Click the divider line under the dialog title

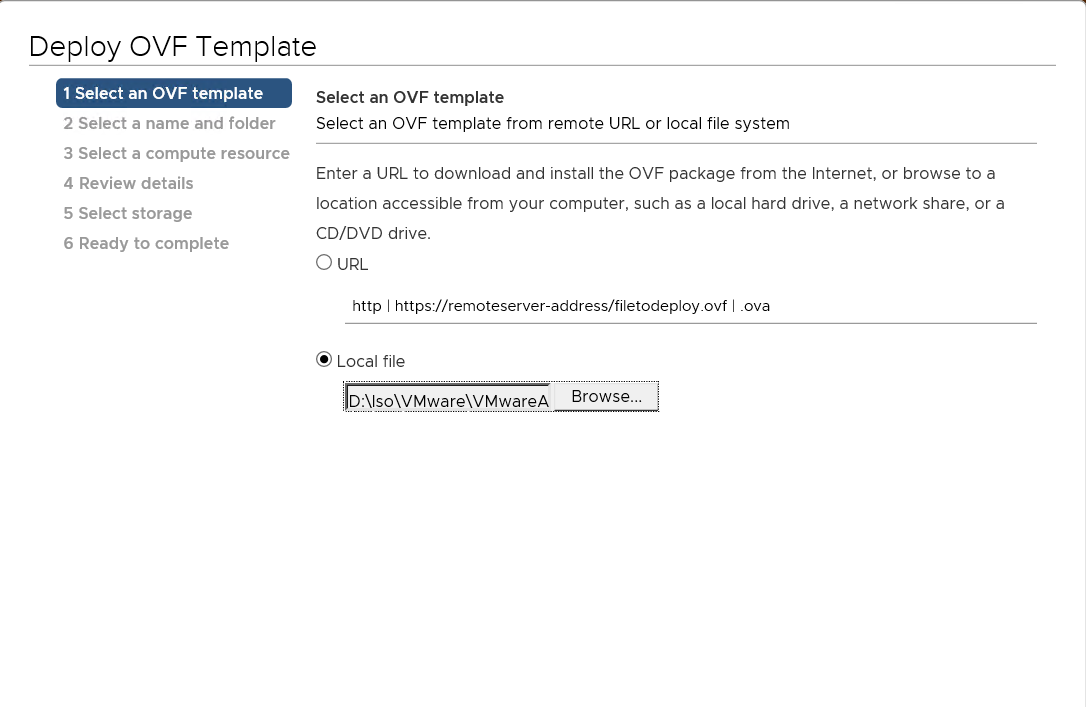click(542, 65)
